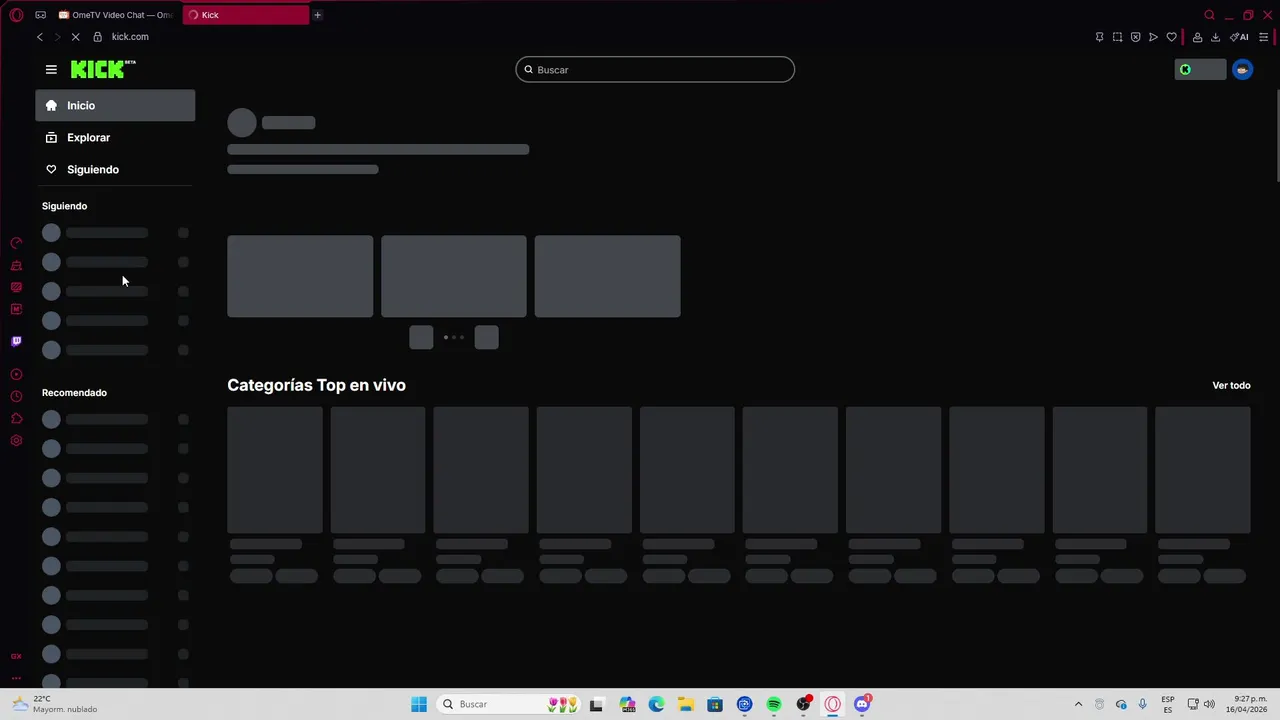
Task: Open the send/flow arrow icon
Action: coord(1153,37)
